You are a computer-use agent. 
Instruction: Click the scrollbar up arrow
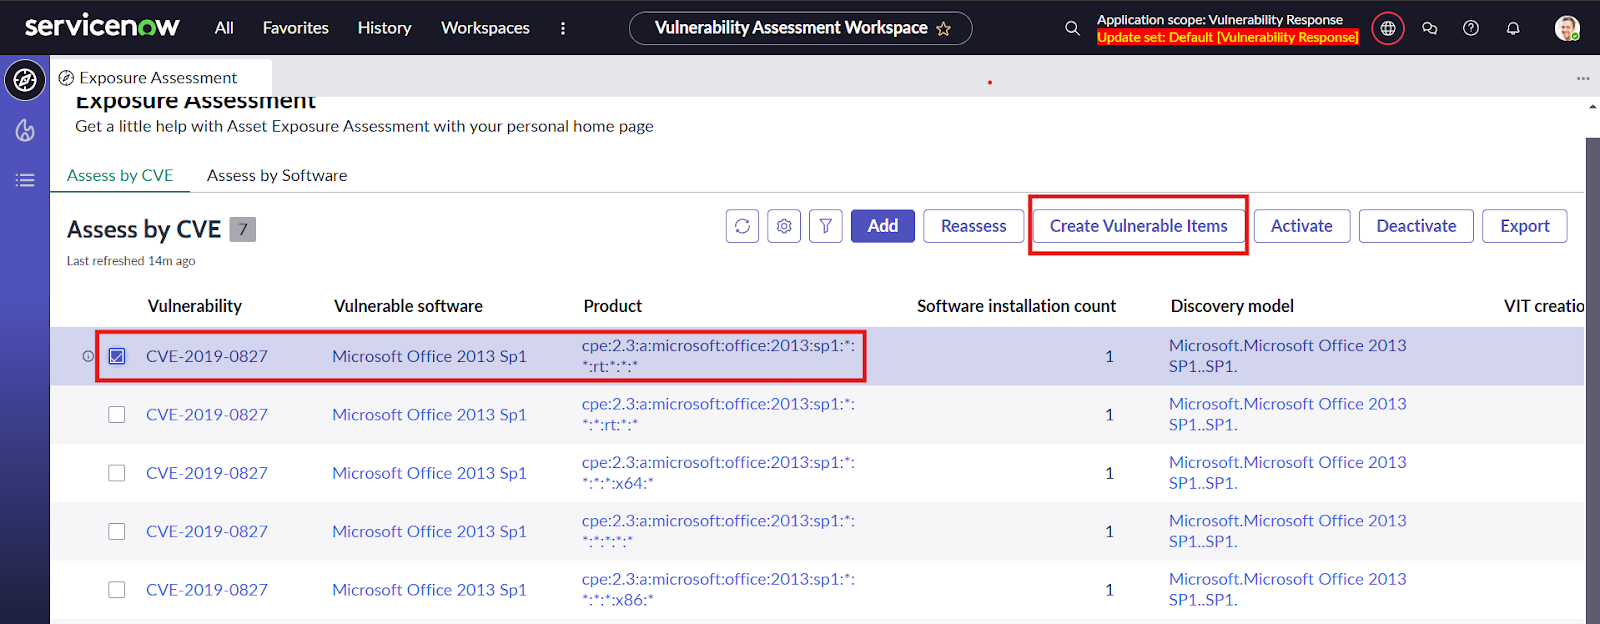pyautogui.click(x=1592, y=107)
